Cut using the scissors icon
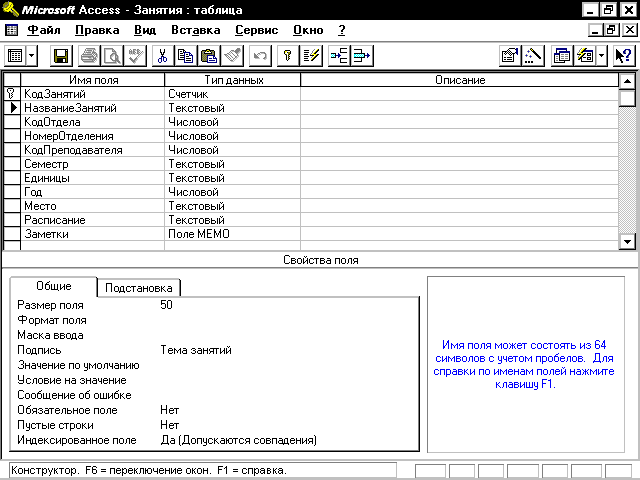 [x=162, y=56]
